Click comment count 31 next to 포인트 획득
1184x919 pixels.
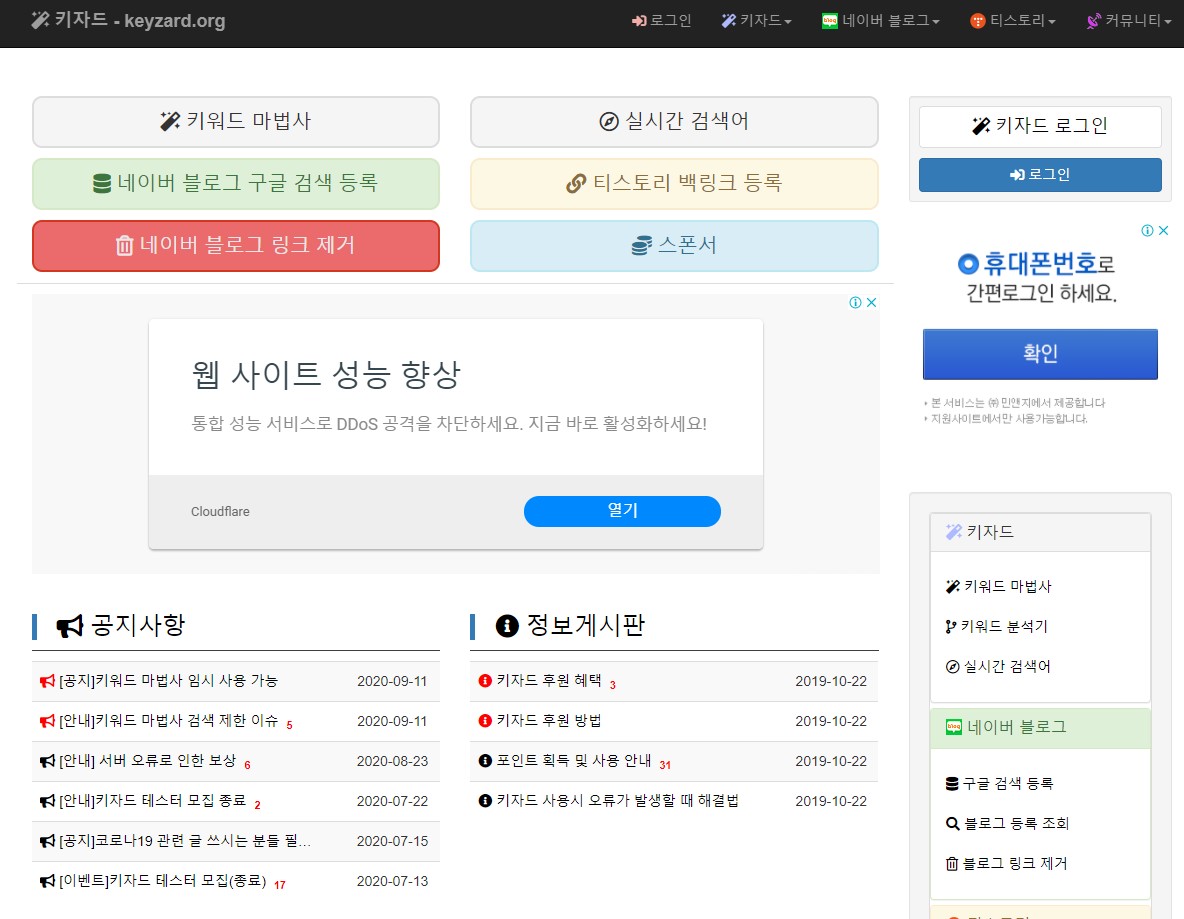[664, 765]
